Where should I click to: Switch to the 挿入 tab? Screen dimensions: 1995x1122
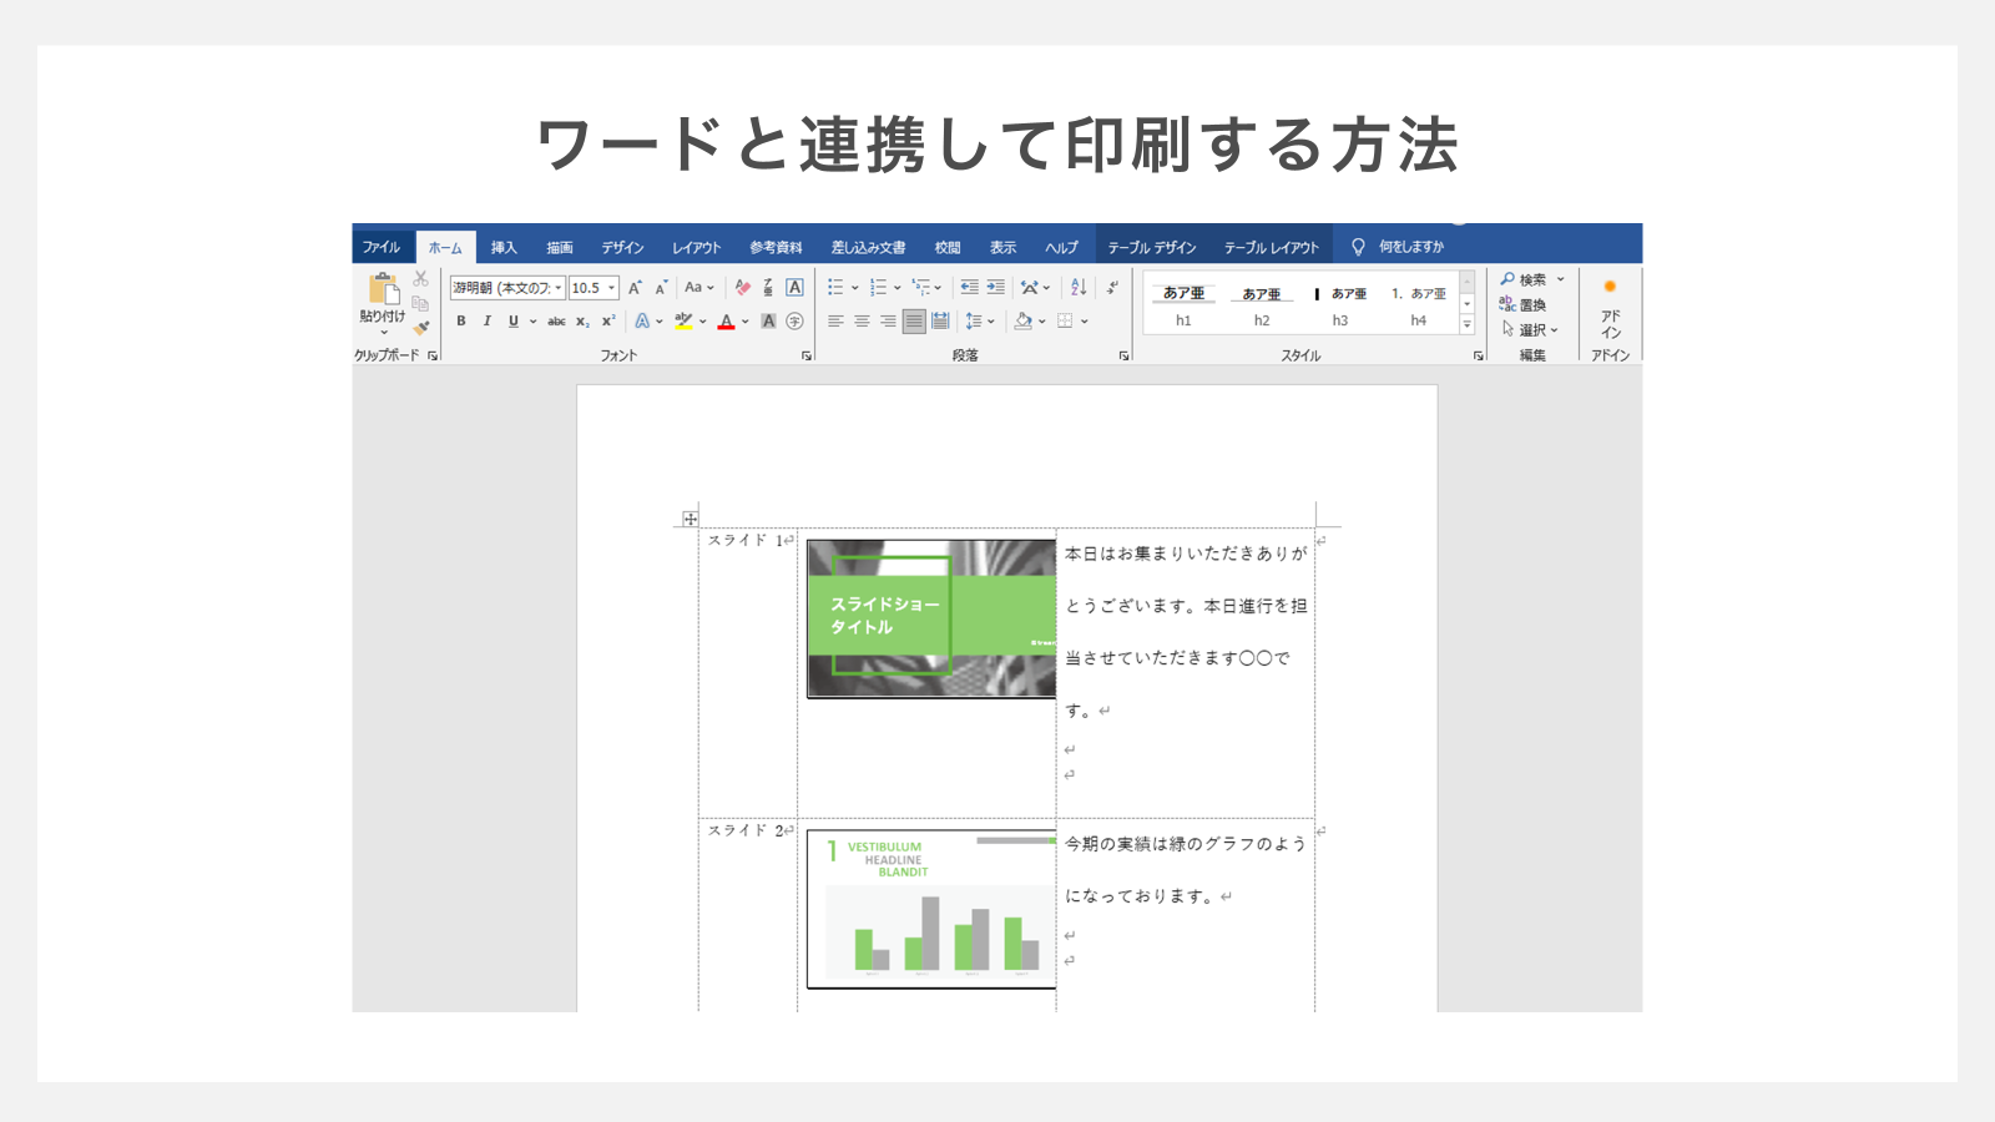(x=504, y=247)
